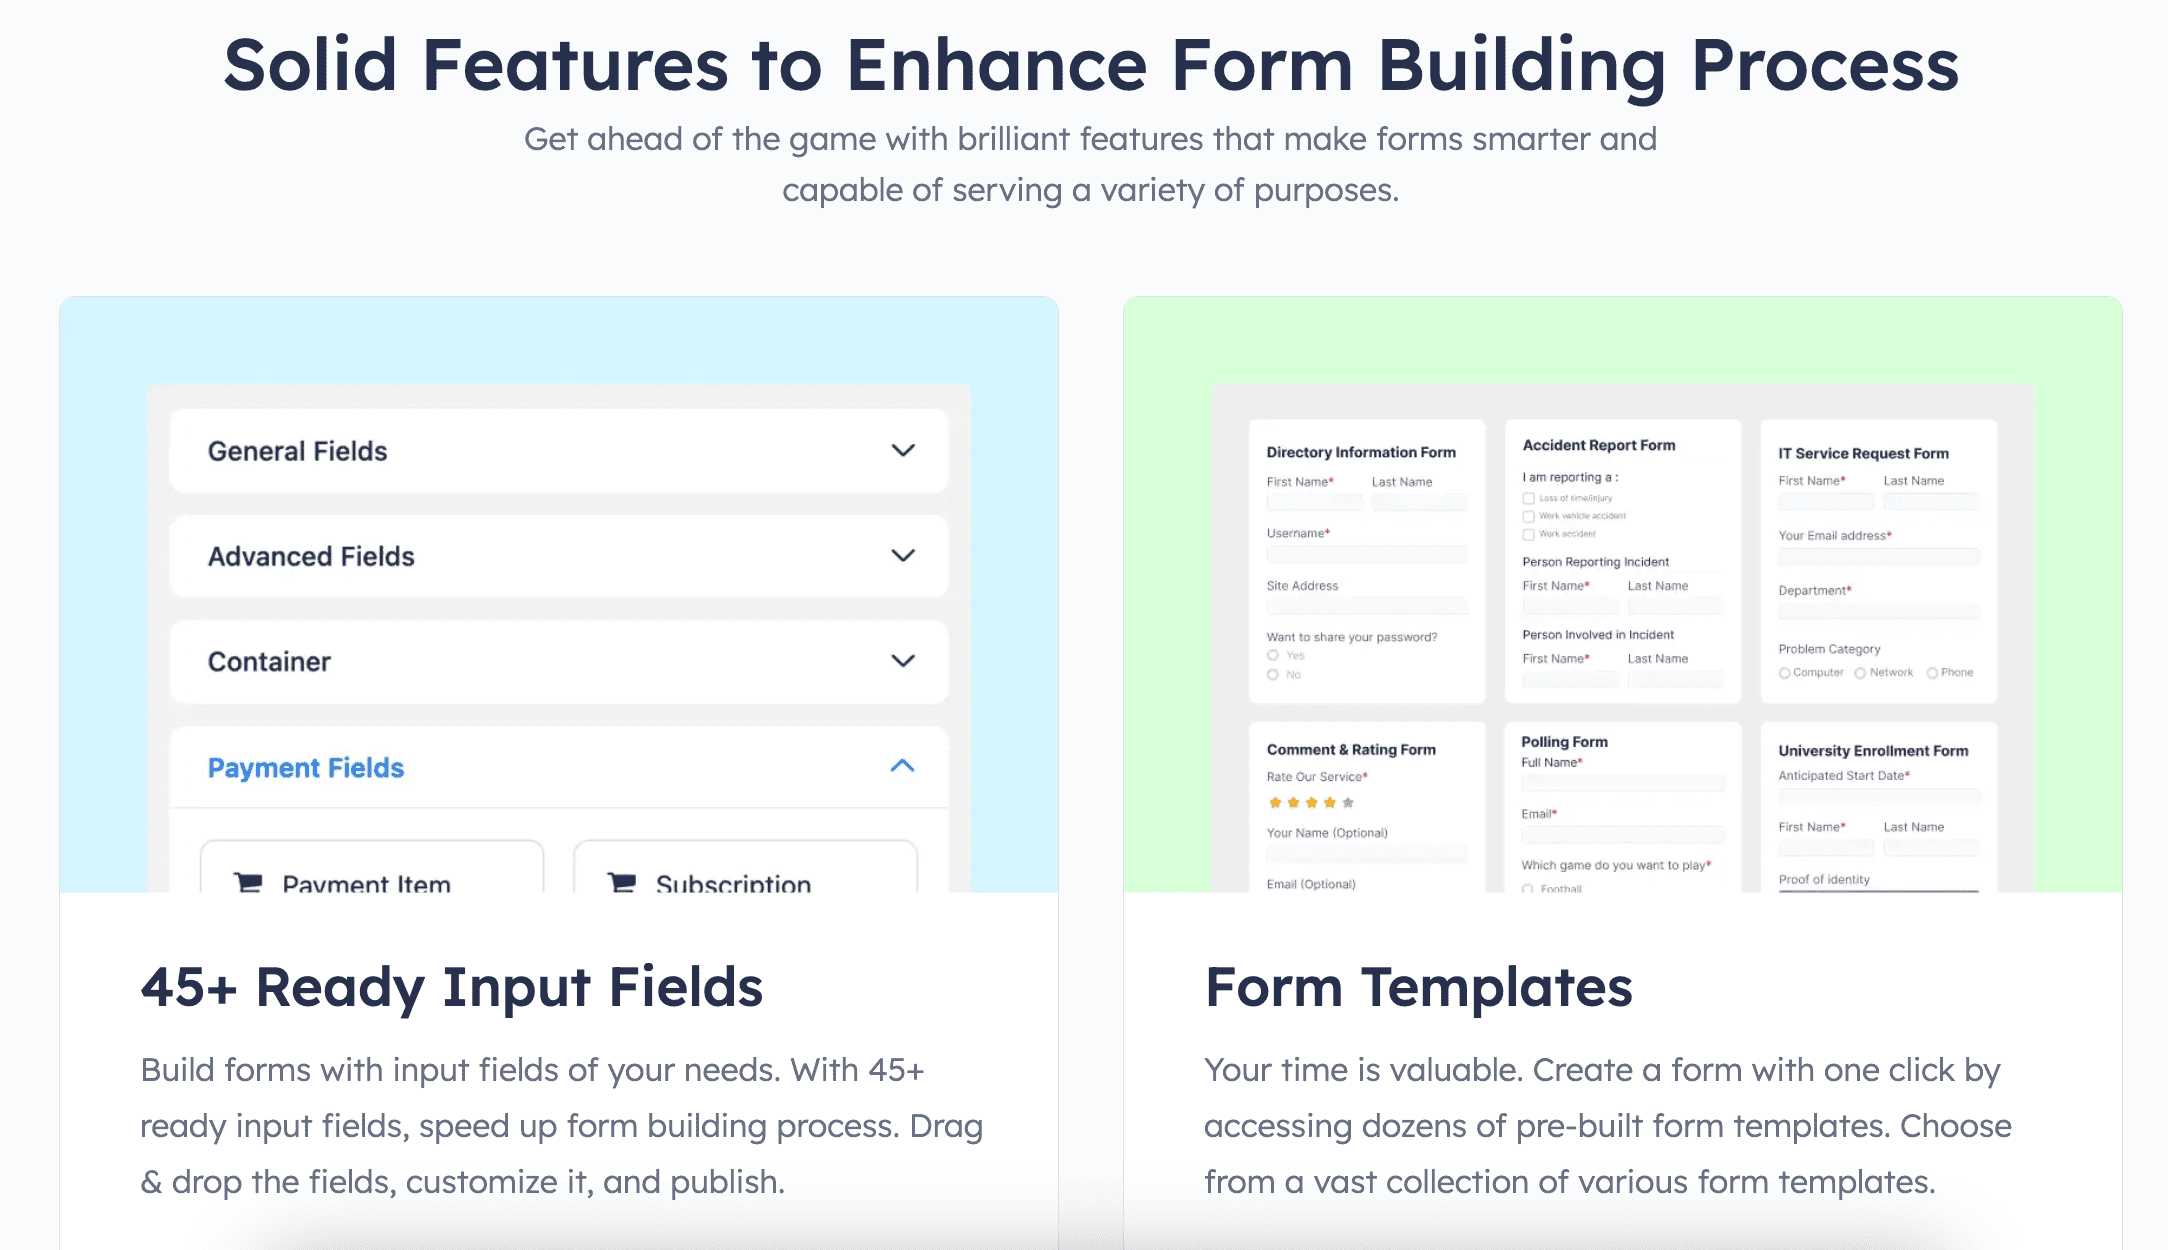Screen dimensions: 2168x1250
Task: Click the Problem Category label
Action: tap(1829, 649)
